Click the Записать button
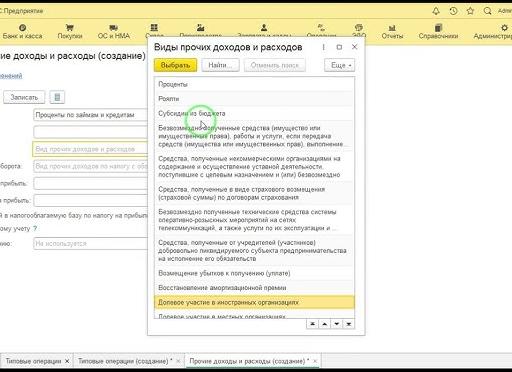Screen dimensions: 512x372 [x=24, y=97]
